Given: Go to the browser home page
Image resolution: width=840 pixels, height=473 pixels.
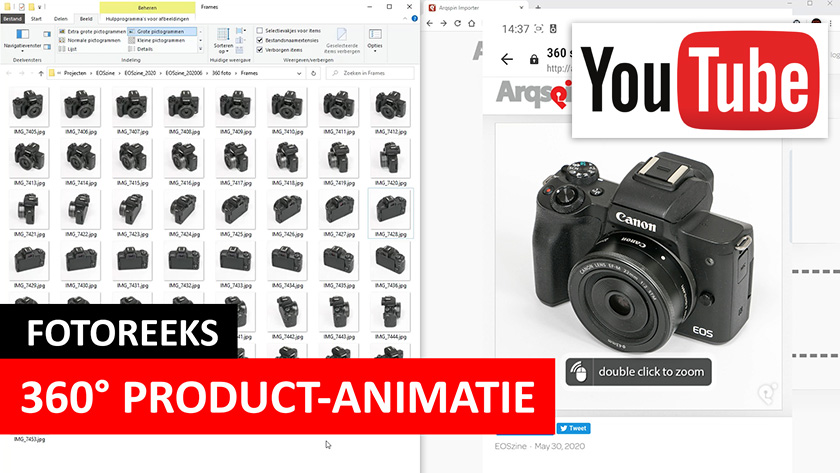Looking at the screenshot, I should click(474, 22).
